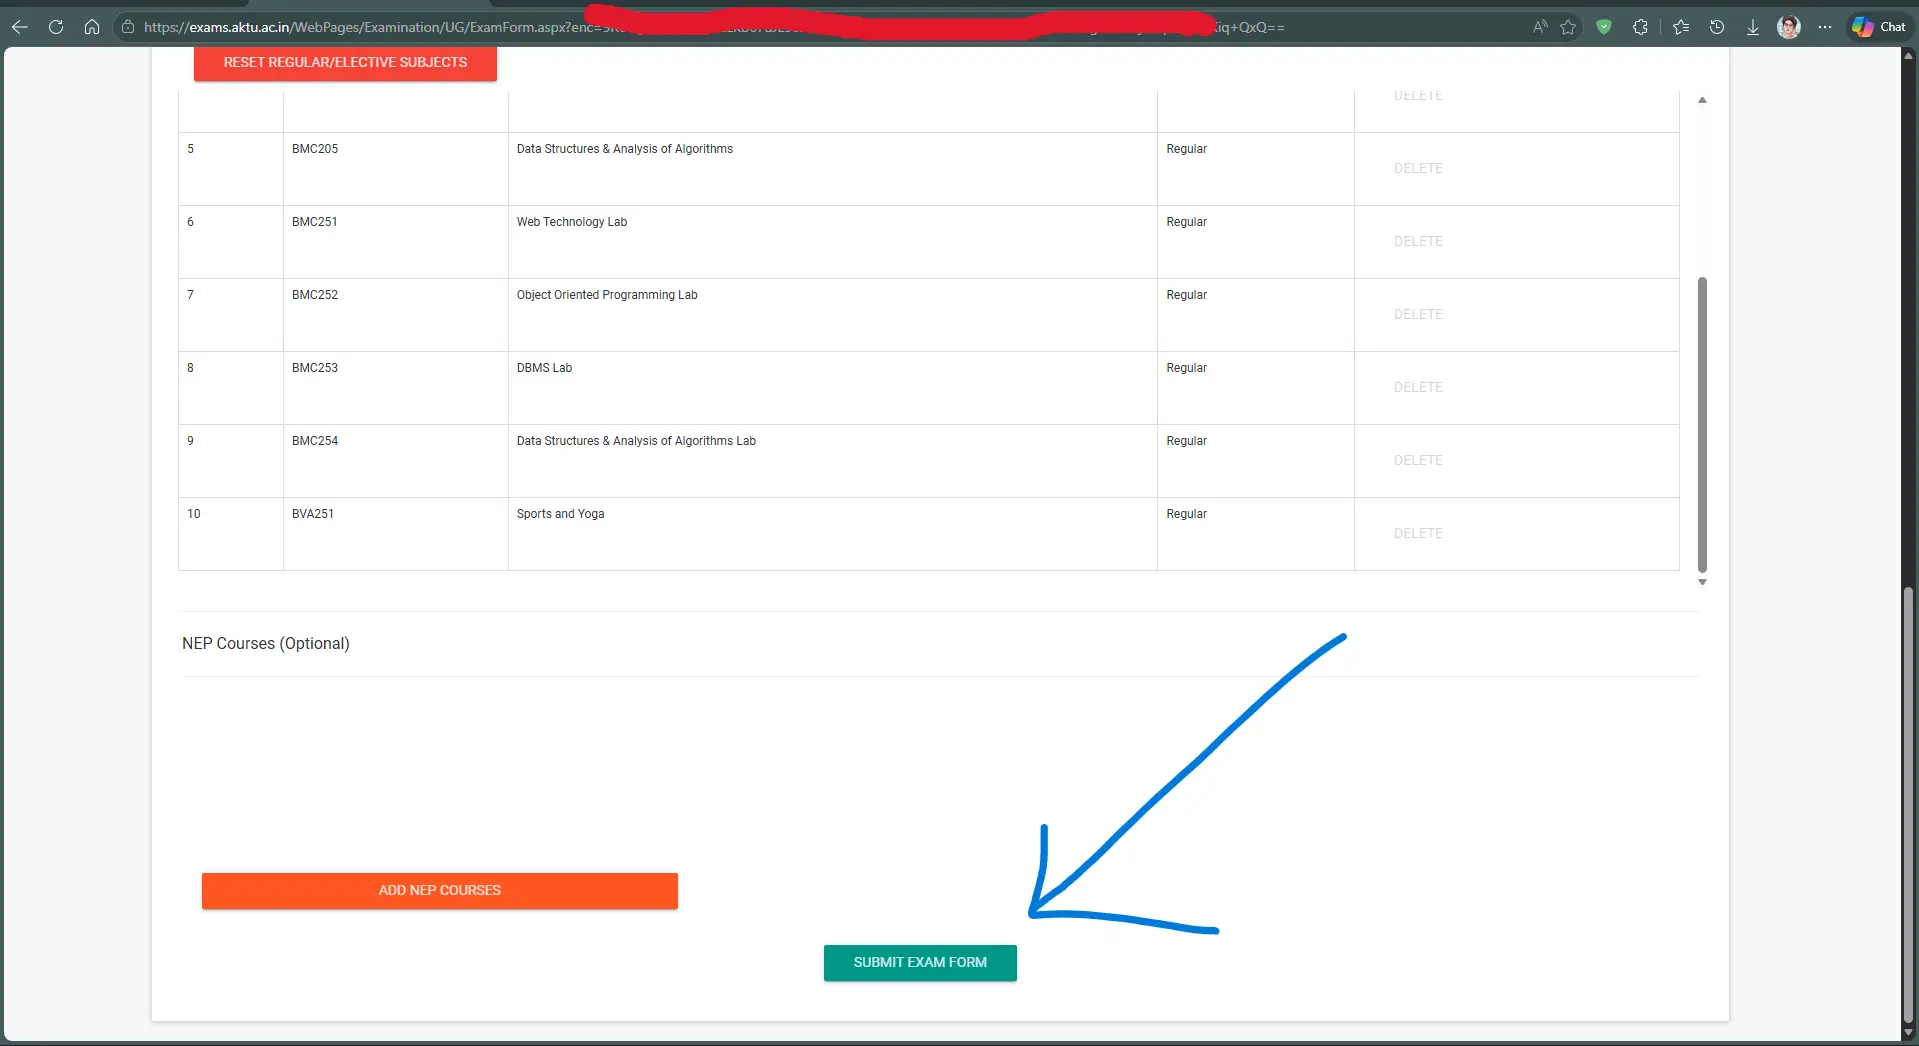Click the page scrollbar down arrow
This screenshot has height=1046, width=1919.
(1908, 1034)
